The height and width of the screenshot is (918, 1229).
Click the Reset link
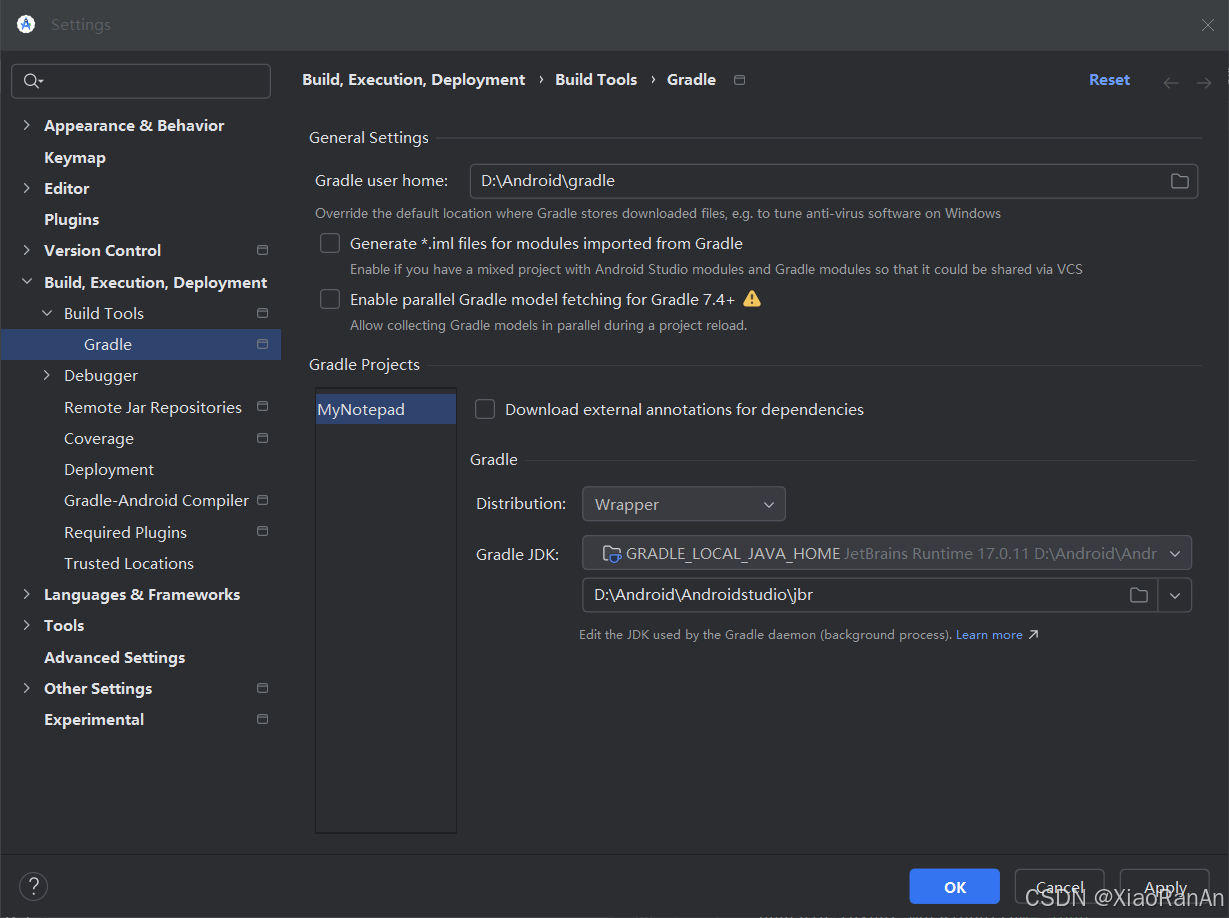(1109, 79)
